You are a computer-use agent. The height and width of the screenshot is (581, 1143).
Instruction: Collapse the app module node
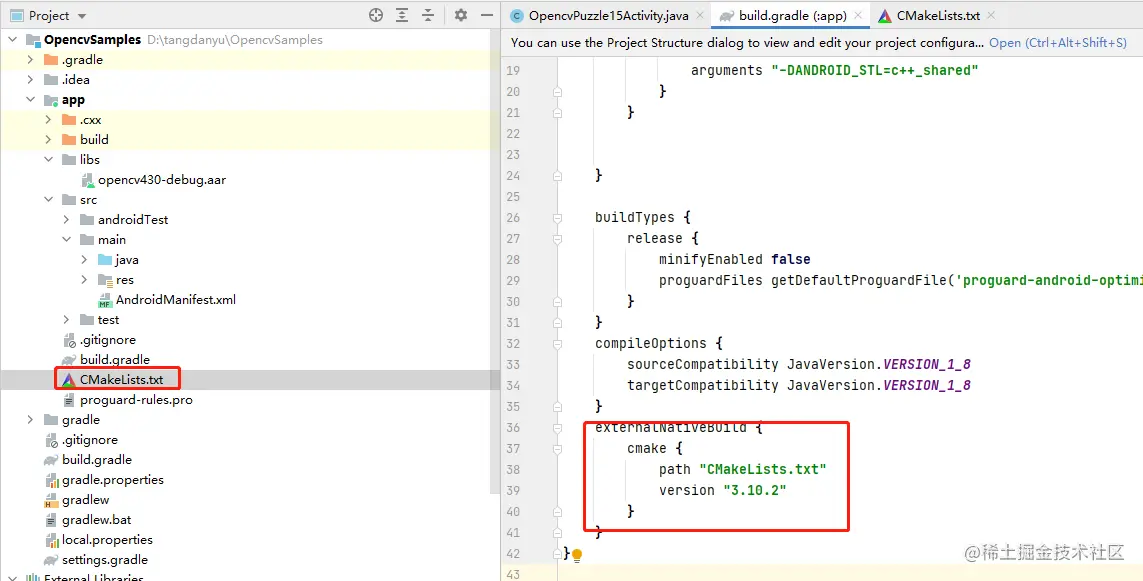pos(30,100)
